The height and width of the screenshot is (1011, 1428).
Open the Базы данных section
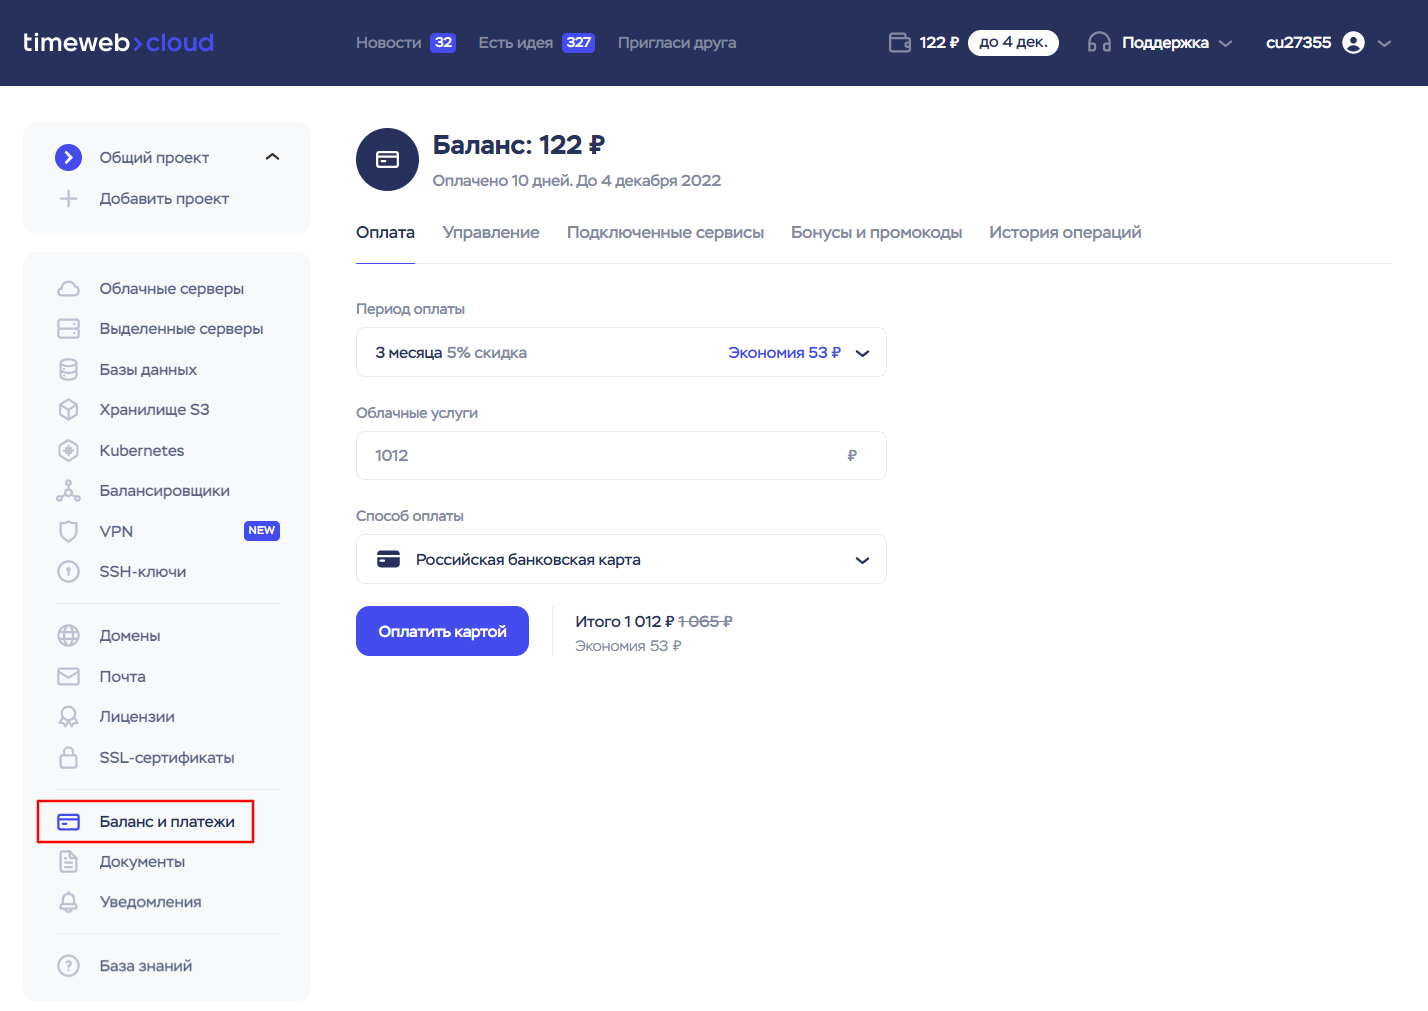tap(147, 369)
